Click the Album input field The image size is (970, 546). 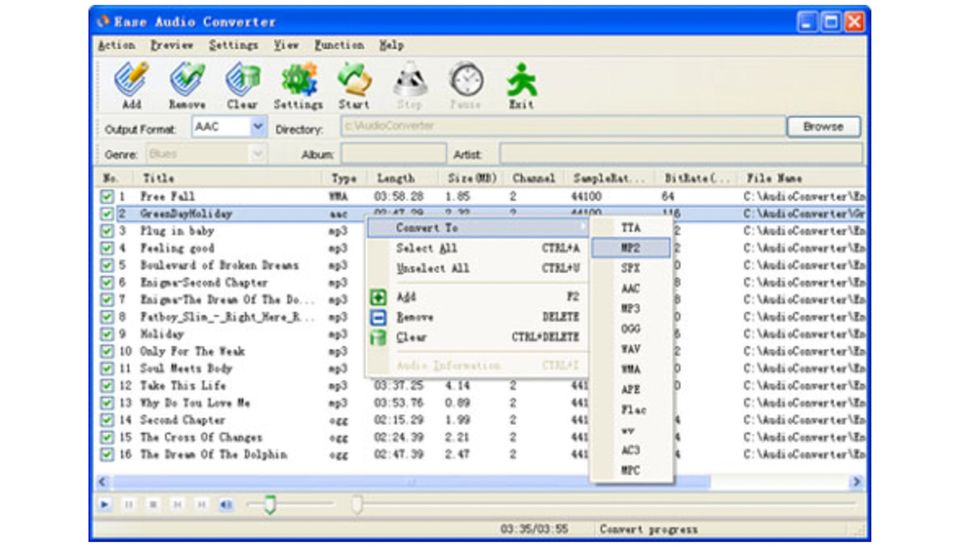[393, 153]
